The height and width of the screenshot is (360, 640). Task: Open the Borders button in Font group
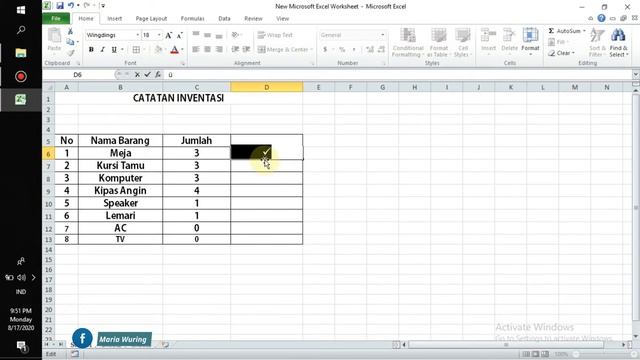point(136,49)
